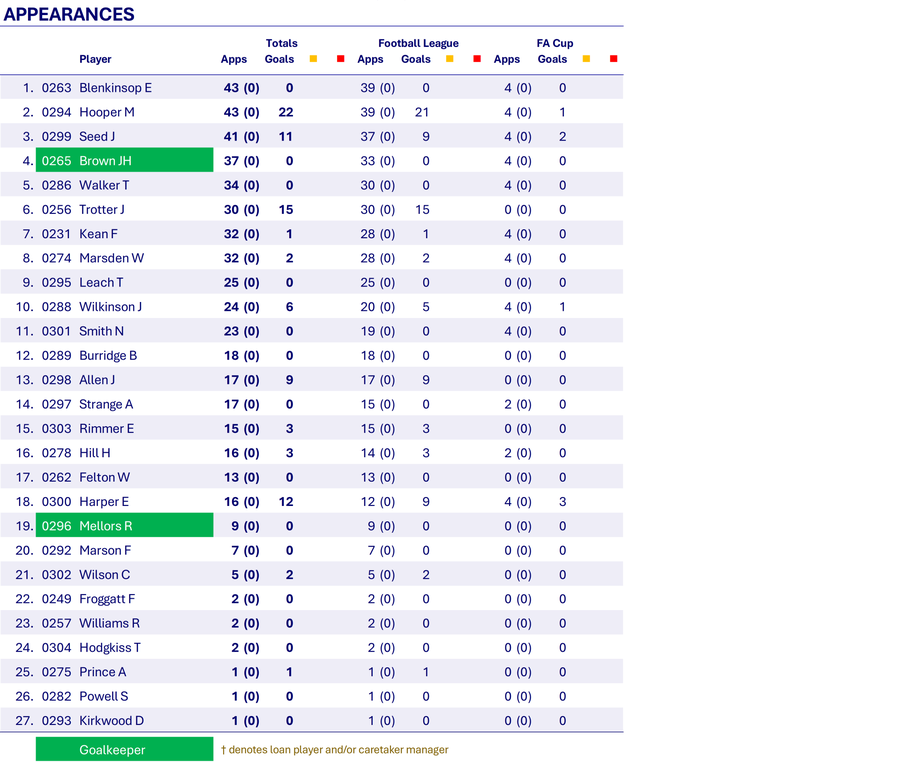
Task: Select goalkeeper row Mellors R
Action: pyautogui.click(x=125, y=526)
